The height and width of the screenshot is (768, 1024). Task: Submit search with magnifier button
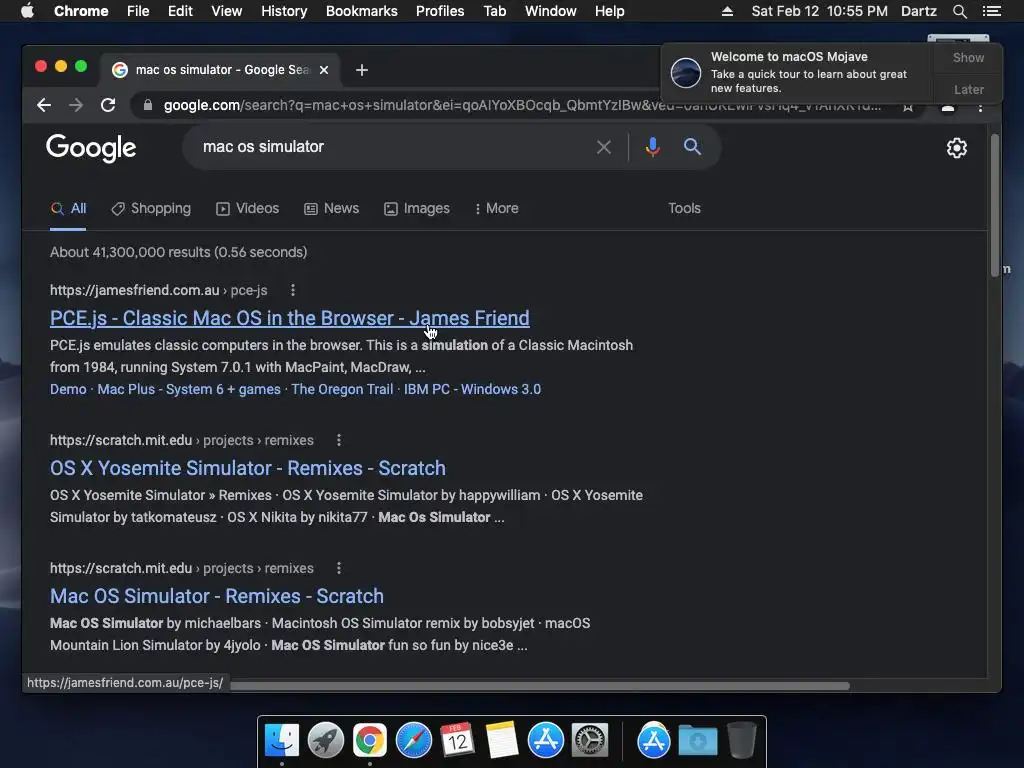(x=692, y=147)
